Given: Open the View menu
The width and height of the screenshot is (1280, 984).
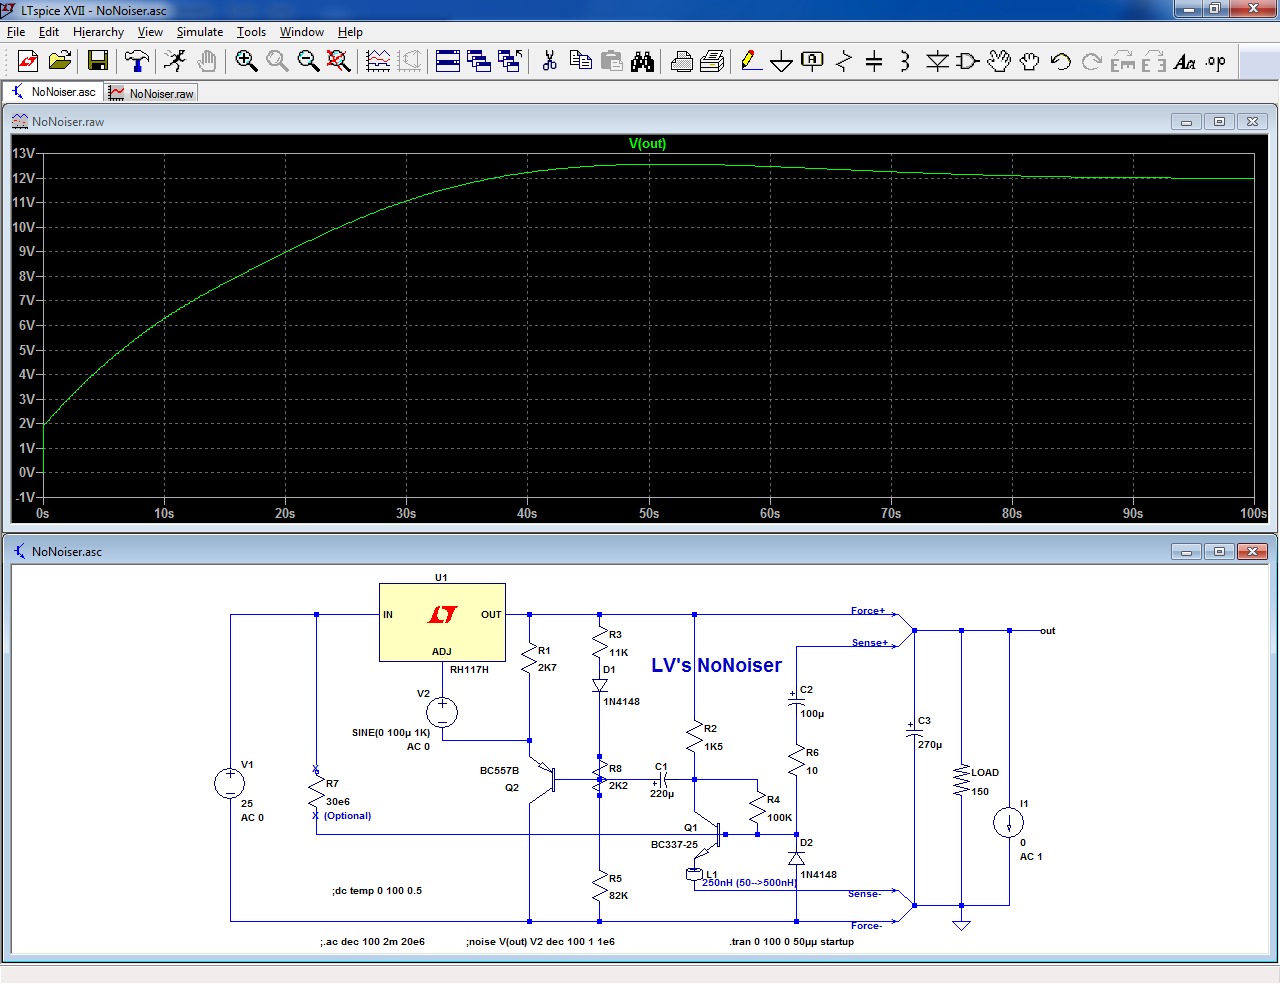Looking at the screenshot, I should [x=150, y=32].
